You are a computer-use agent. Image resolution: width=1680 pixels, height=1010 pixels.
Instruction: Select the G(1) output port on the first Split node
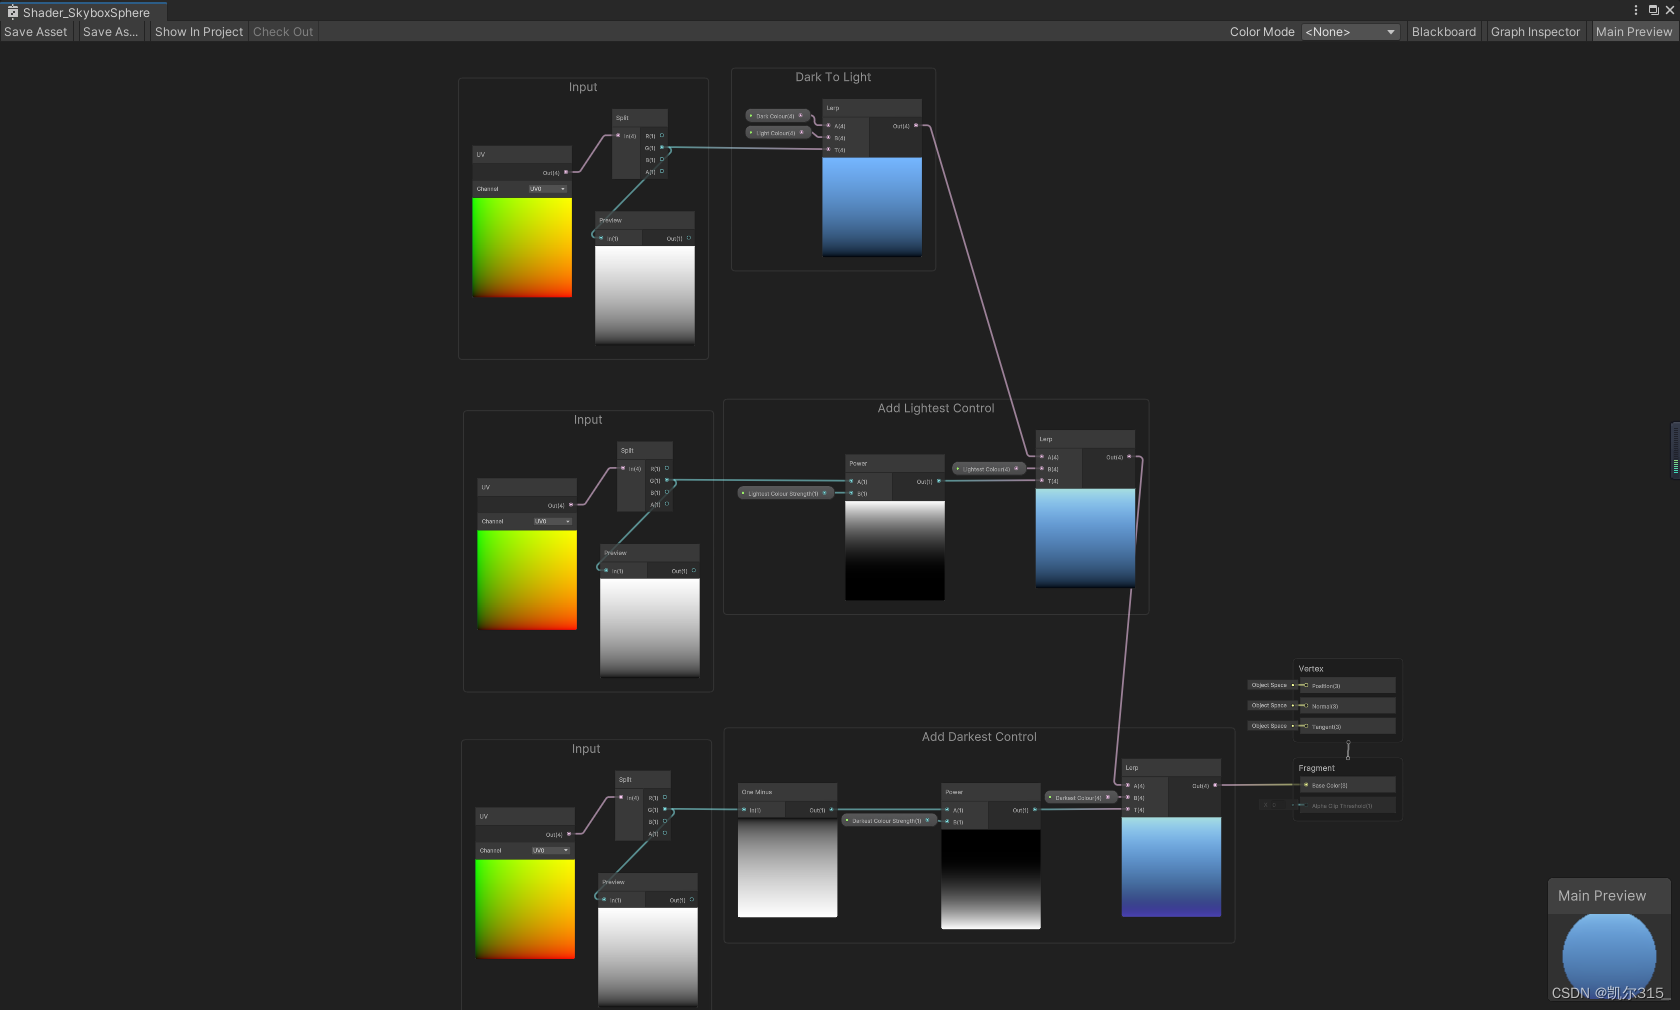(661, 147)
